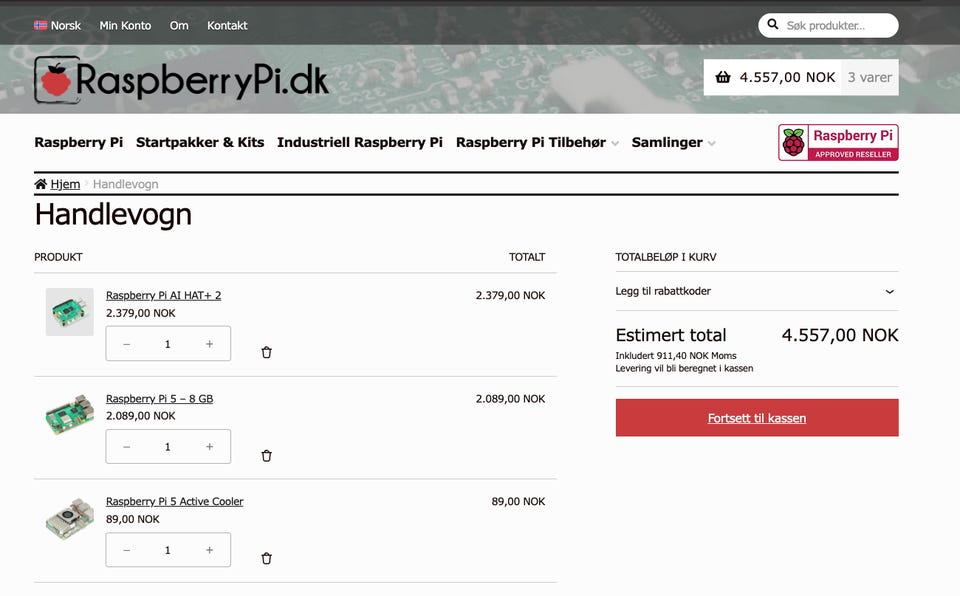Open Min Konto in top bar

pos(125,26)
